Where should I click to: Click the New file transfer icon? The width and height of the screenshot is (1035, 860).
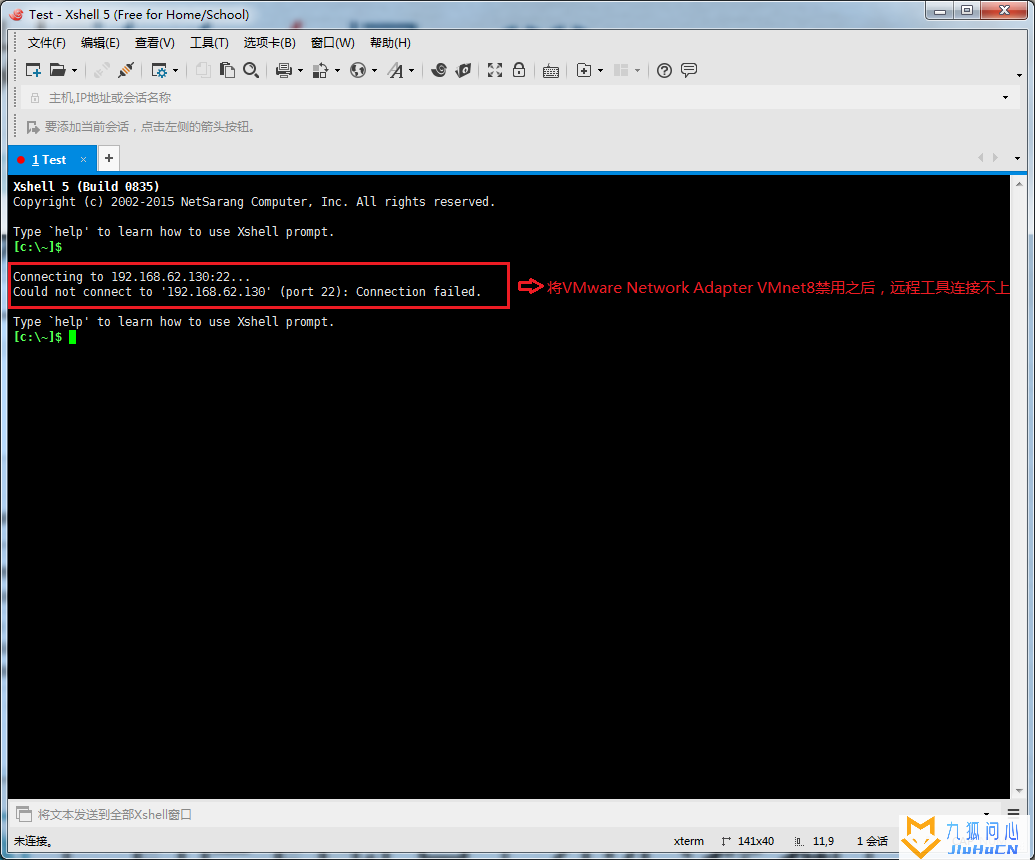tap(584, 70)
